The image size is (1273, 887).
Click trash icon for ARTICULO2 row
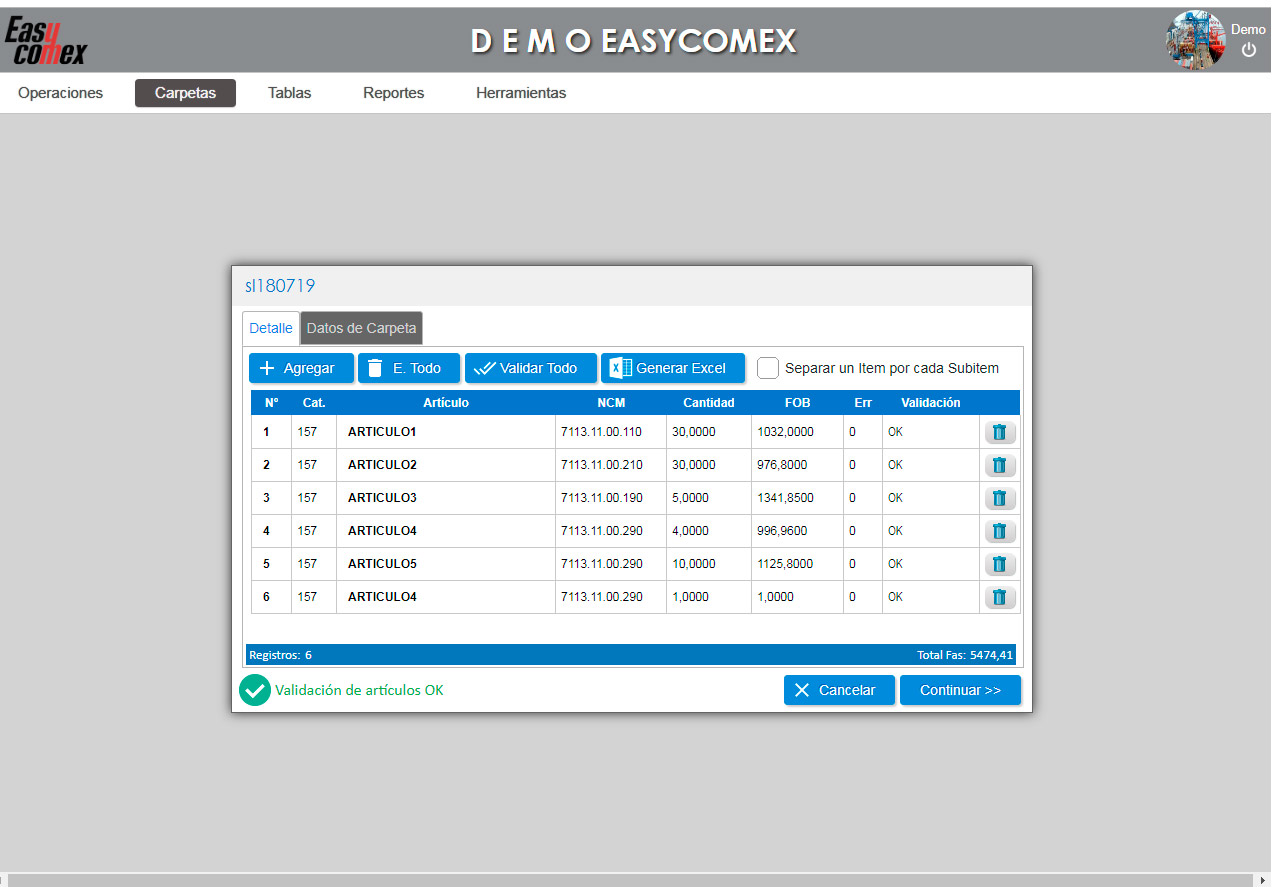tap(1000, 465)
